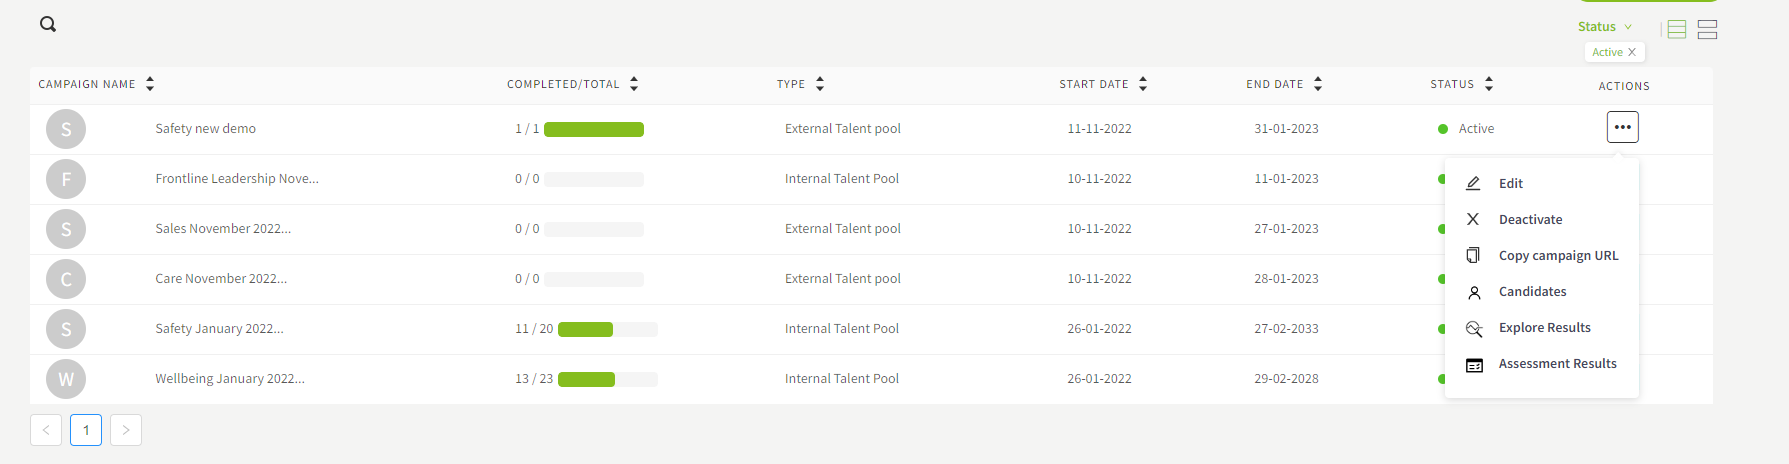This screenshot has height=464, width=1789.
Task: Go to the next page arrow
Action: [126, 430]
